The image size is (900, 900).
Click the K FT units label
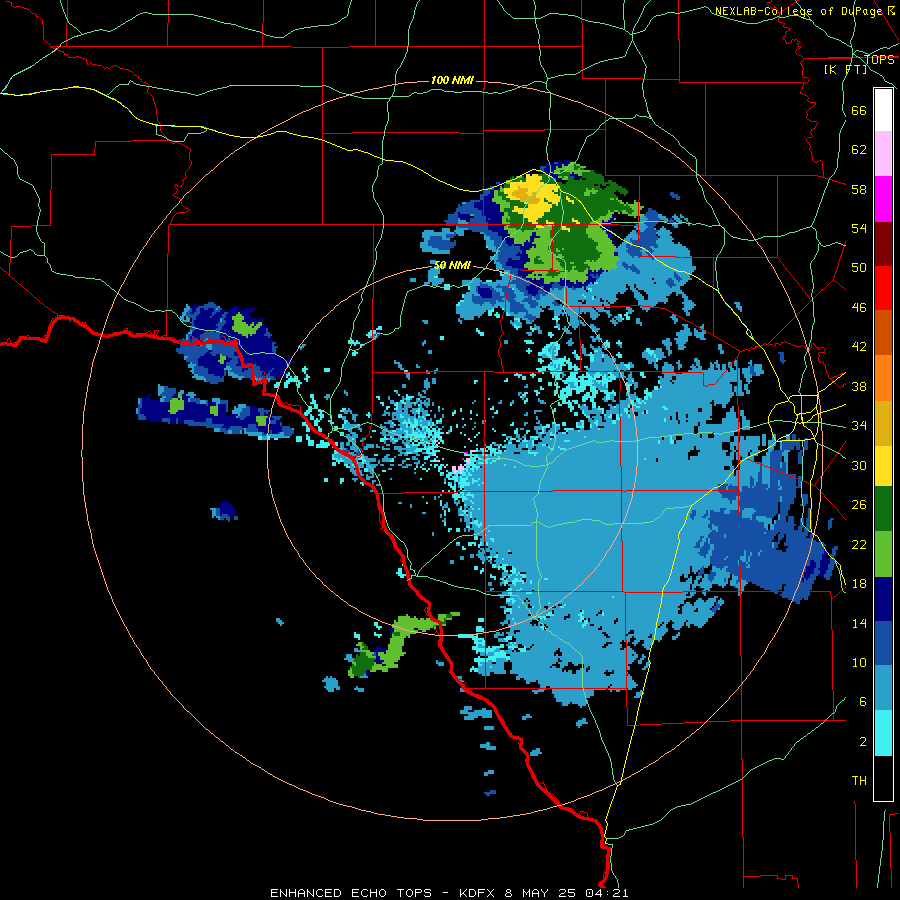pyautogui.click(x=845, y=69)
